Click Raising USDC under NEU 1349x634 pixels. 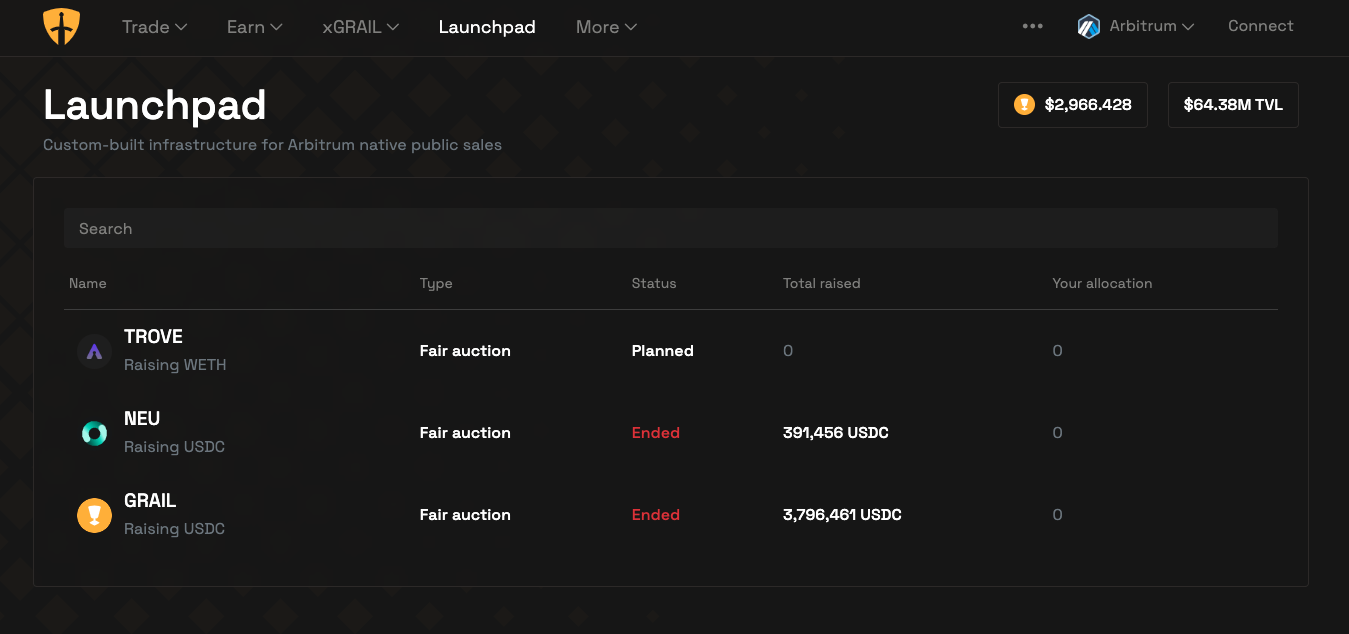point(174,447)
